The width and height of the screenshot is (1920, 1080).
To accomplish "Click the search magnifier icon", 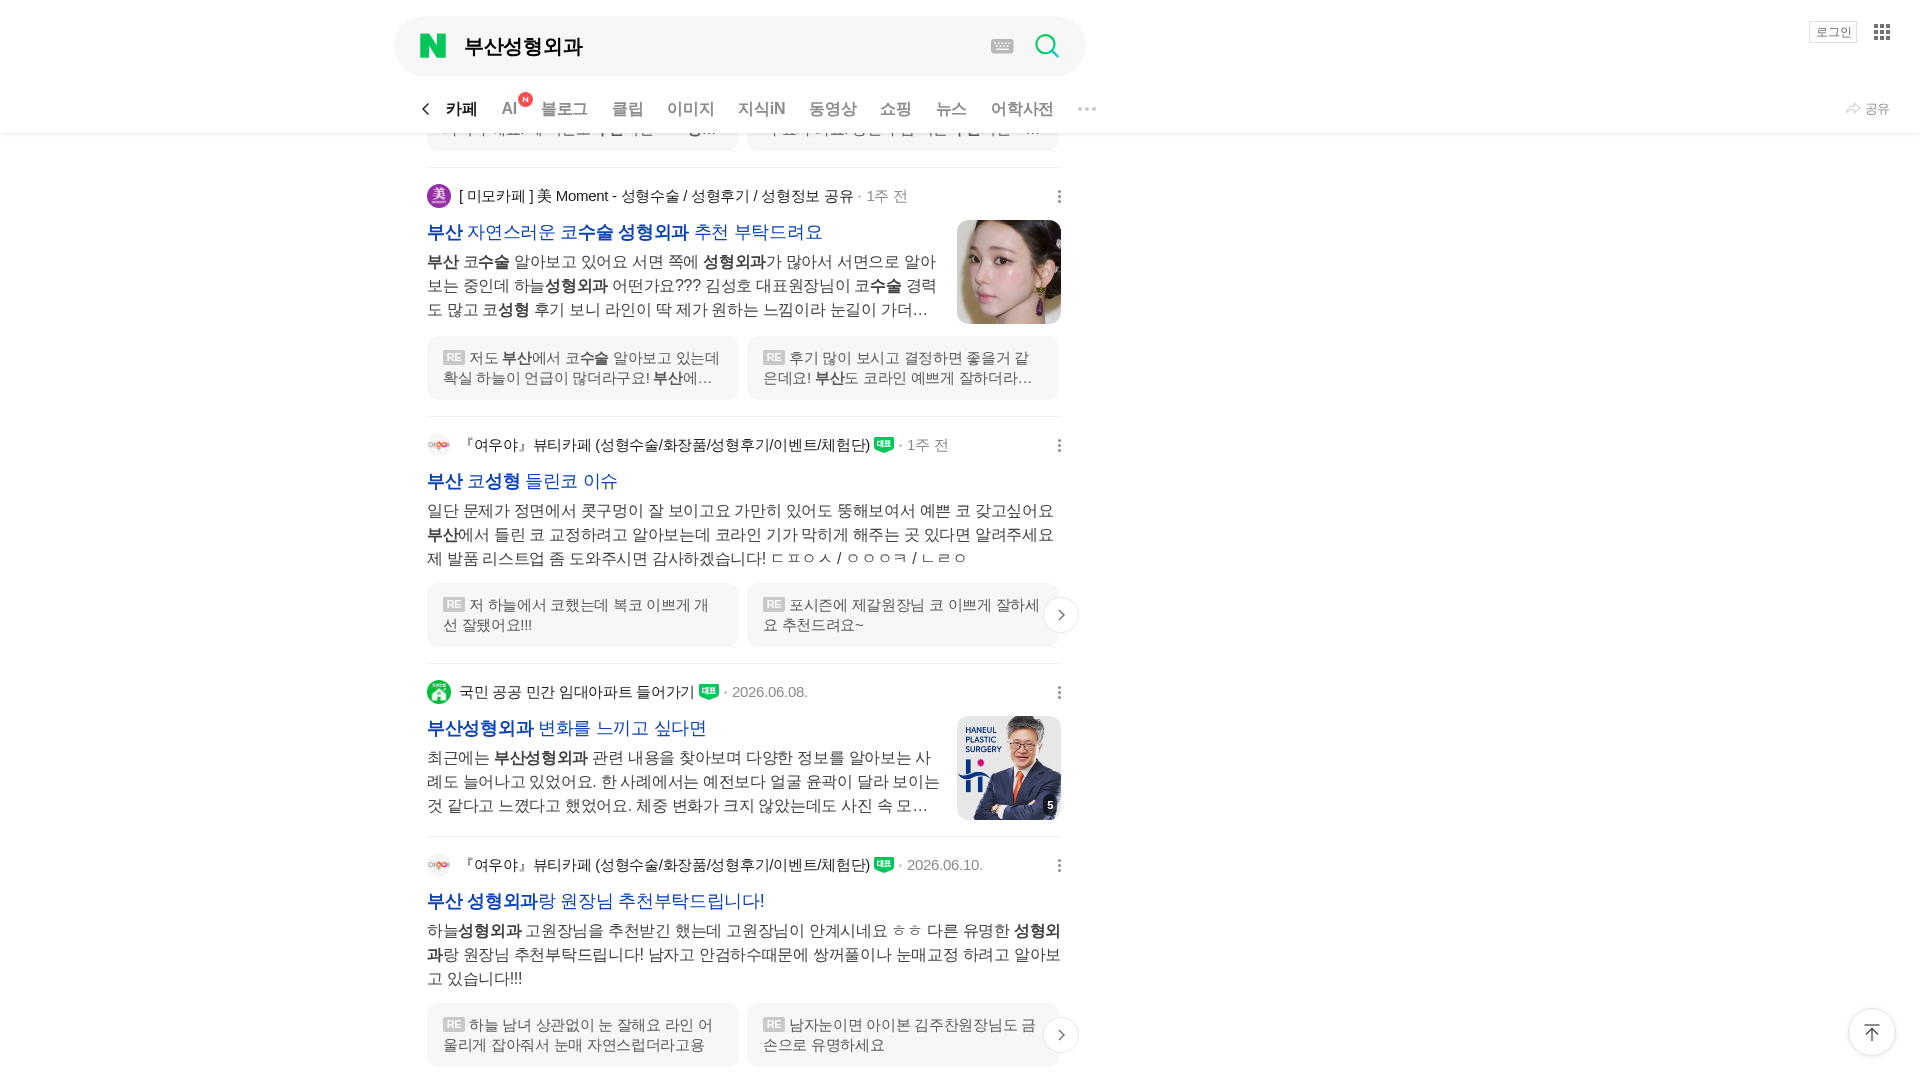I will click(1047, 46).
